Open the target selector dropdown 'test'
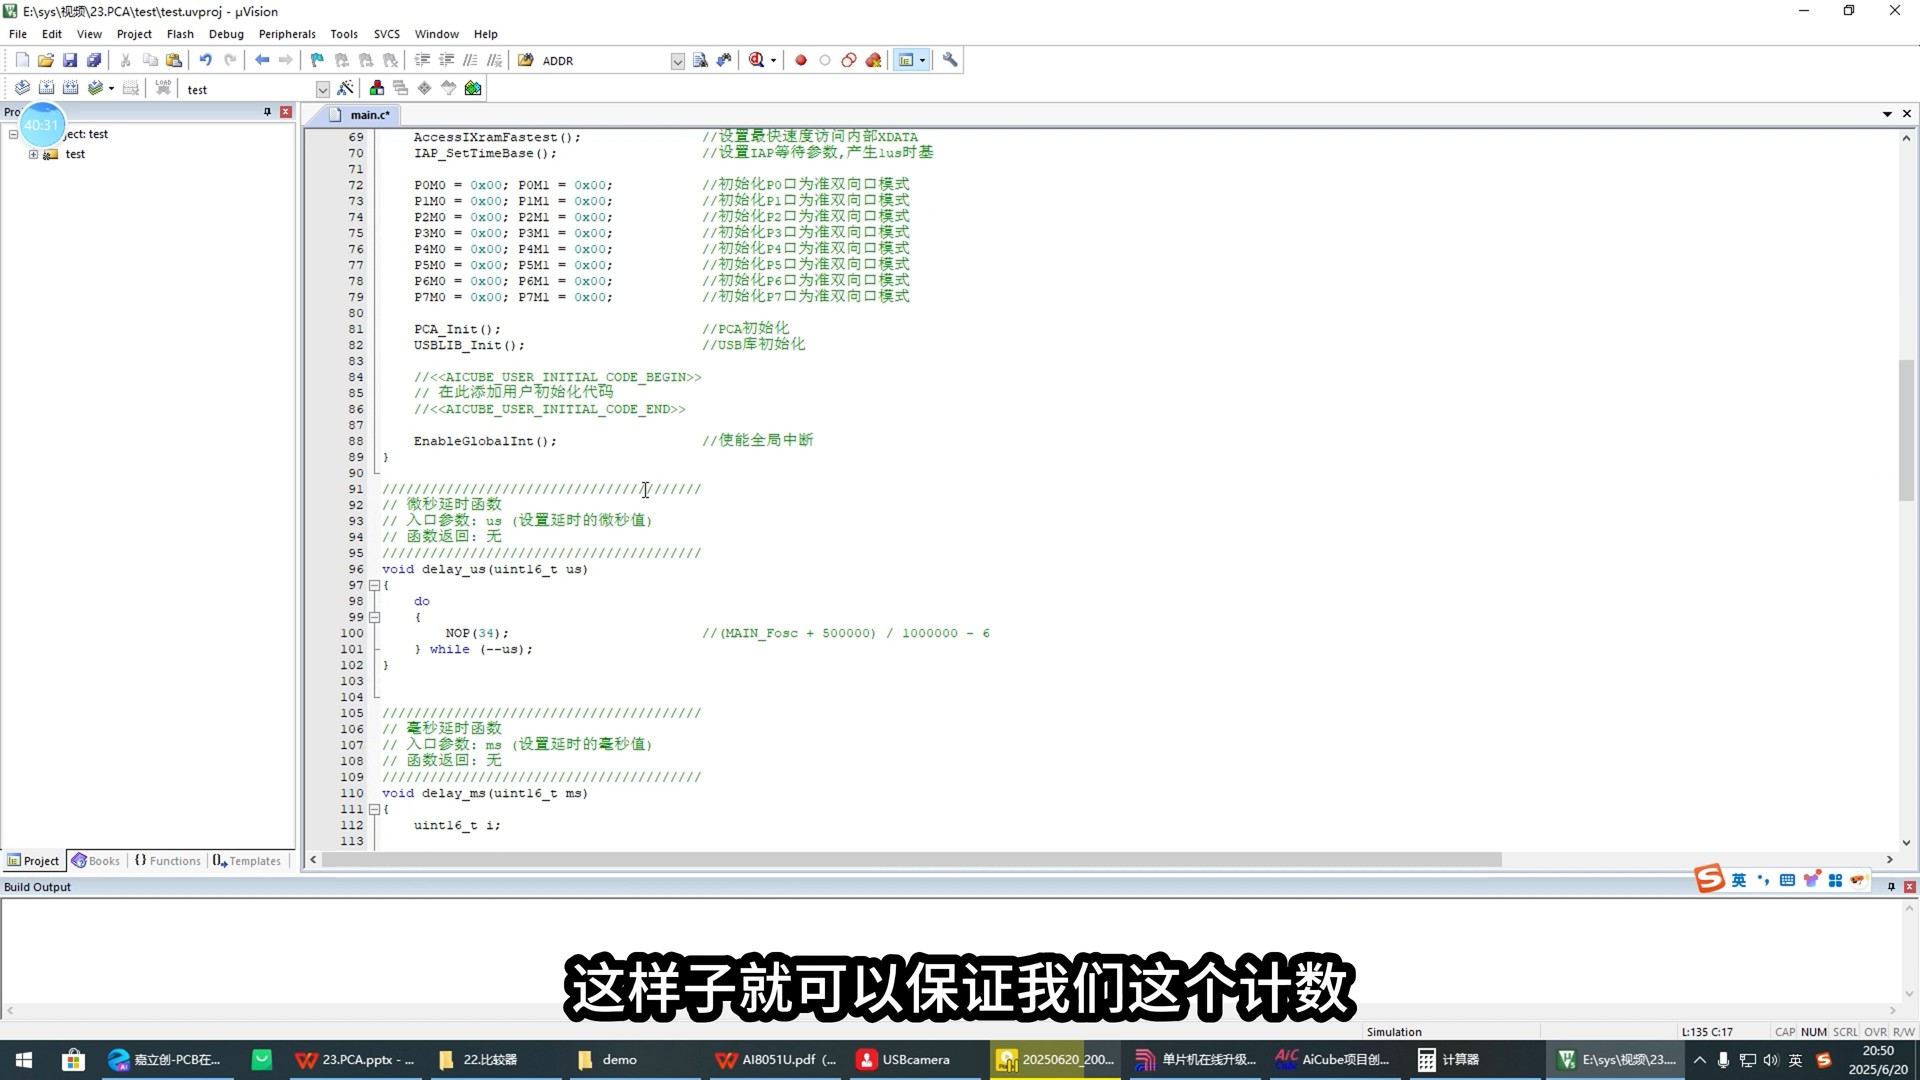1920x1080 pixels. (x=322, y=89)
